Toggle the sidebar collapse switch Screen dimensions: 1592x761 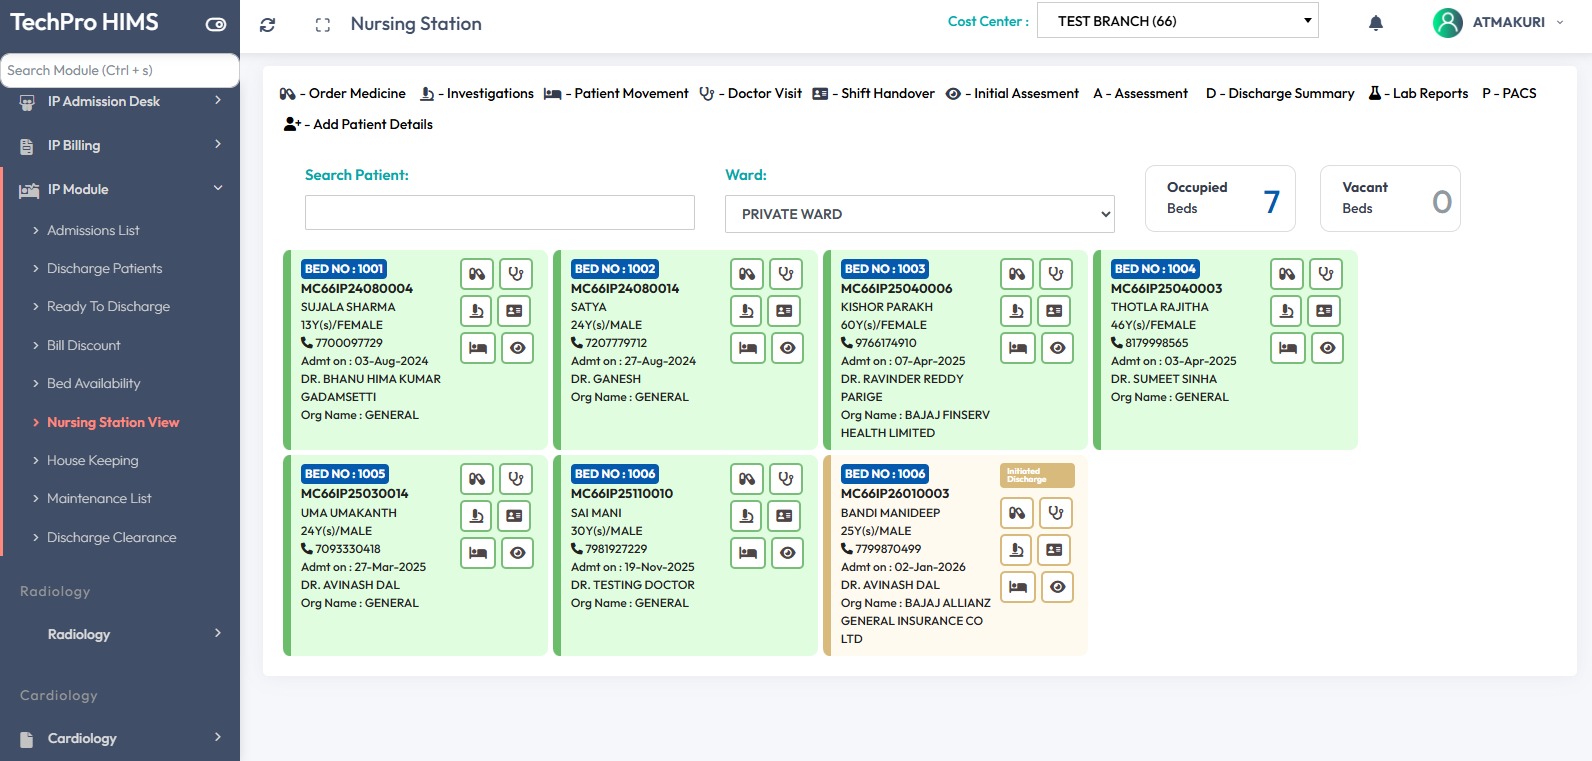(x=216, y=25)
